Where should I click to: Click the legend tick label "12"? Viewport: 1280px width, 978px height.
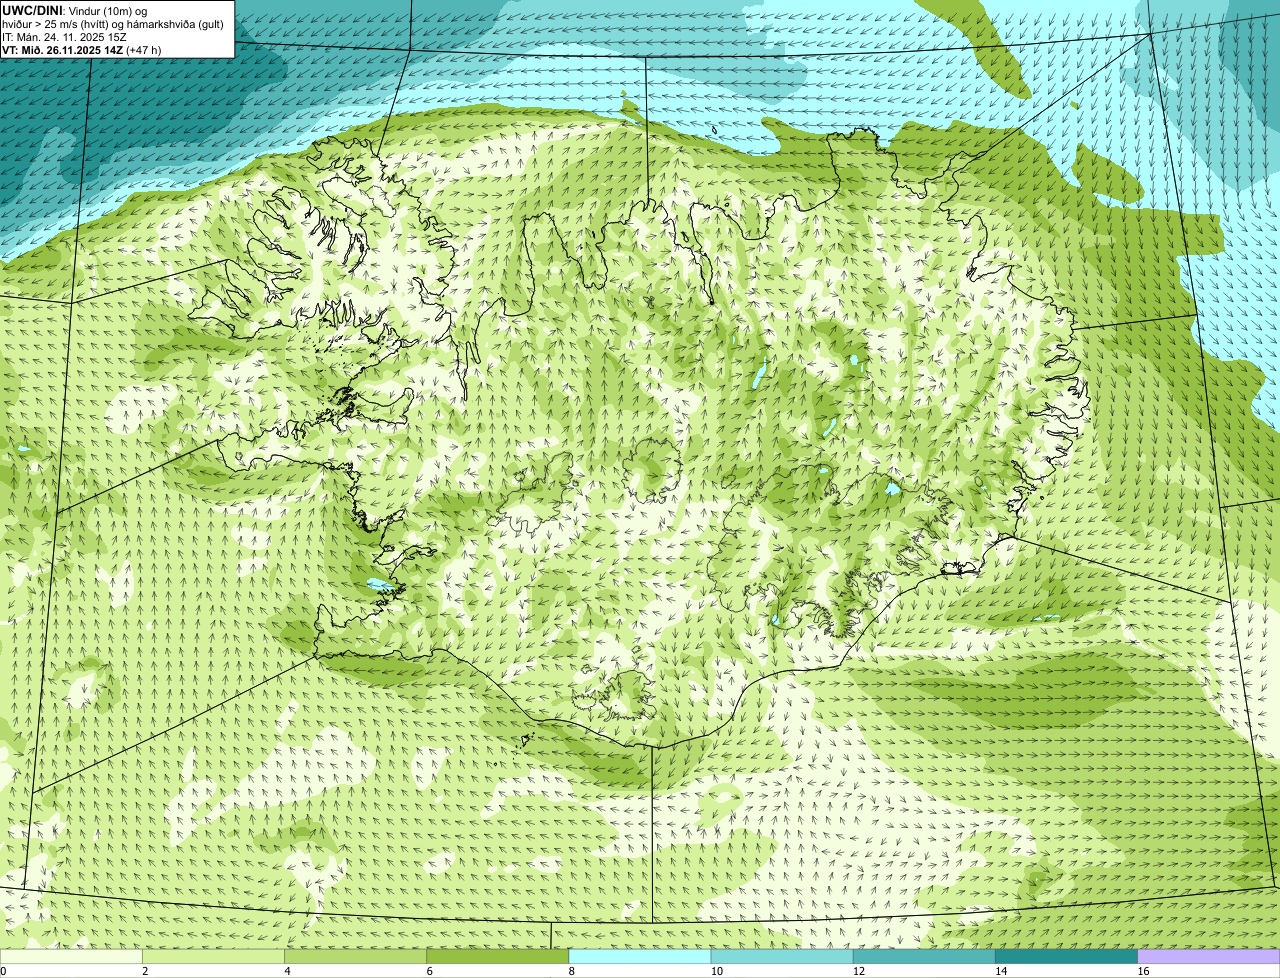pos(859,971)
